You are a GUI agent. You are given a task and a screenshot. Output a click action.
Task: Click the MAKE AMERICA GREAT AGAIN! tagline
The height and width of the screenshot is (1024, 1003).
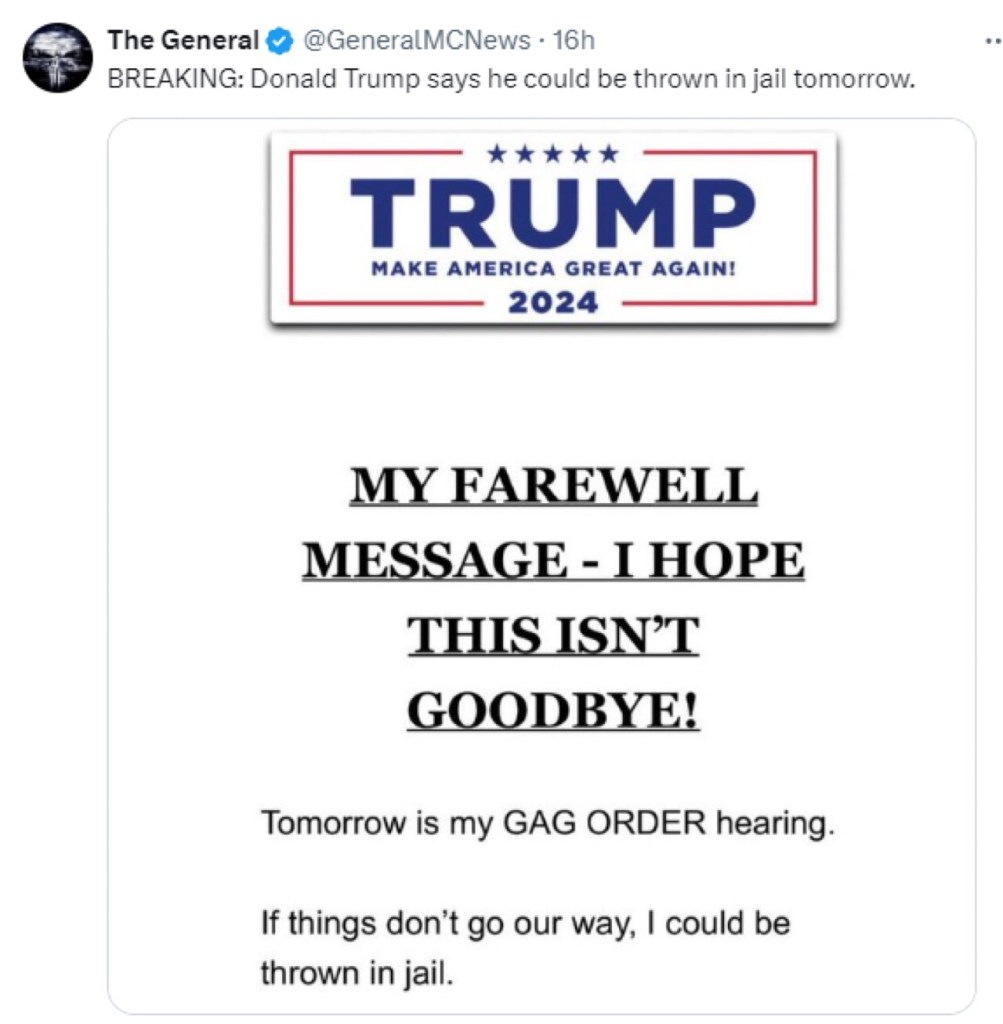tap(553, 268)
